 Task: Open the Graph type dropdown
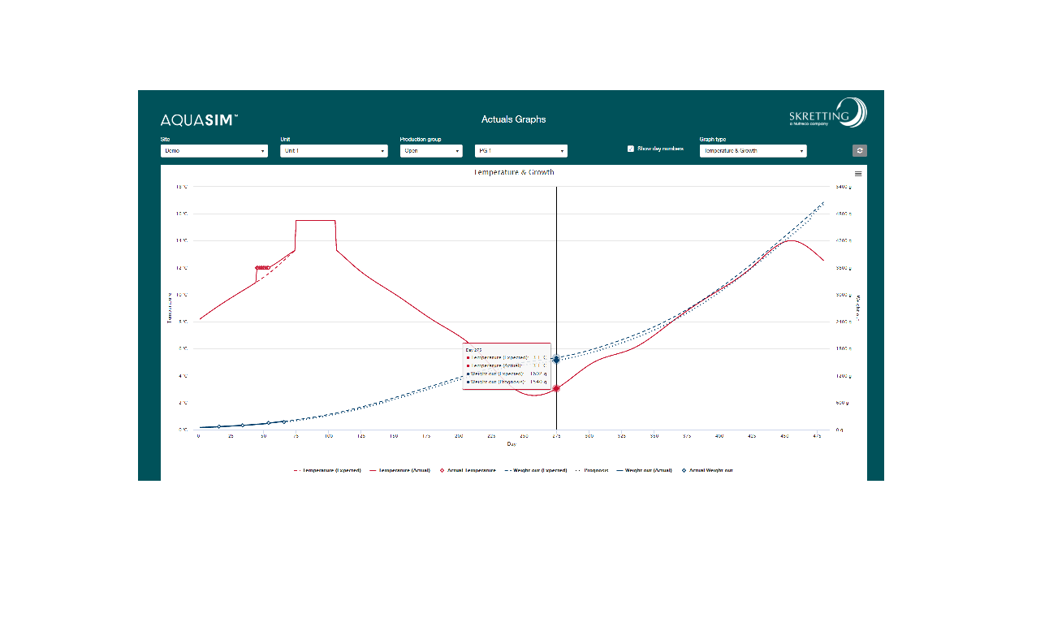click(753, 151)
